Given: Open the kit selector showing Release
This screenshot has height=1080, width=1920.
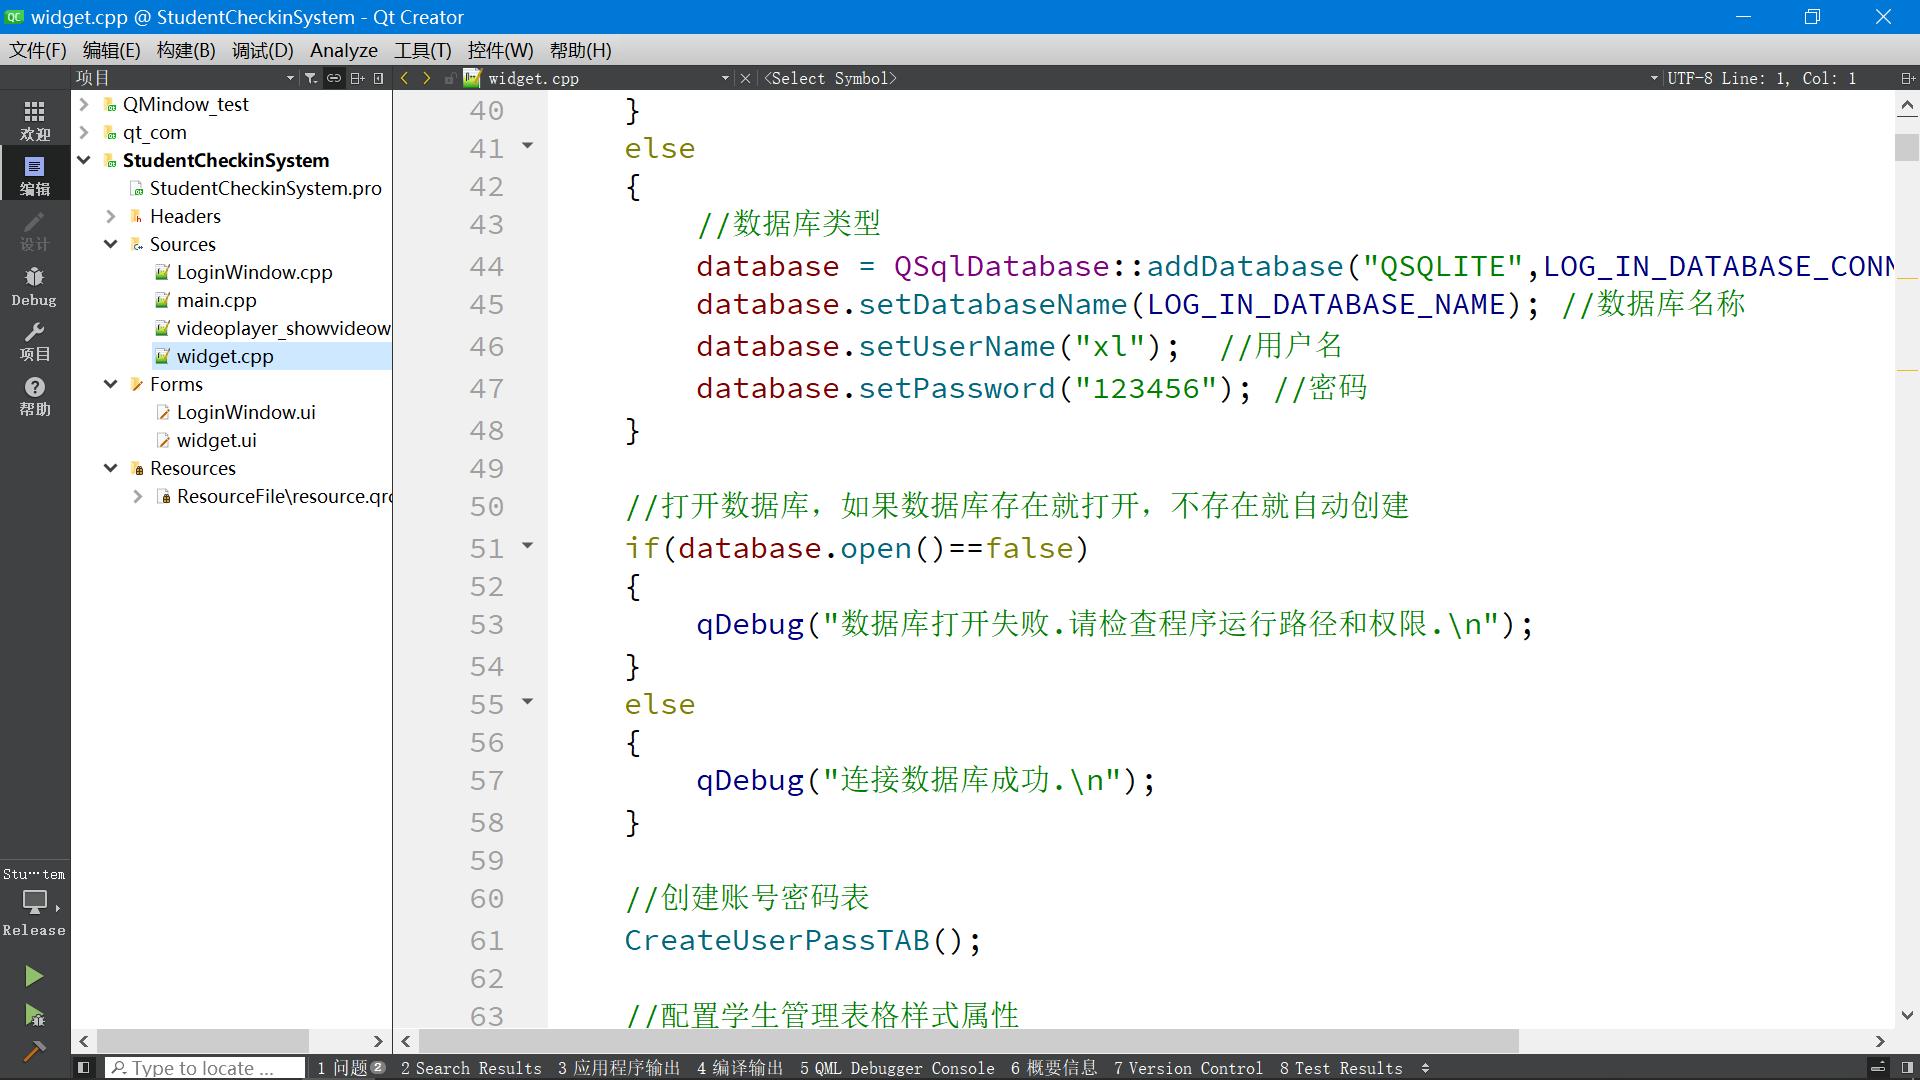Looking at the screenshot, I should tap(34, 902).
